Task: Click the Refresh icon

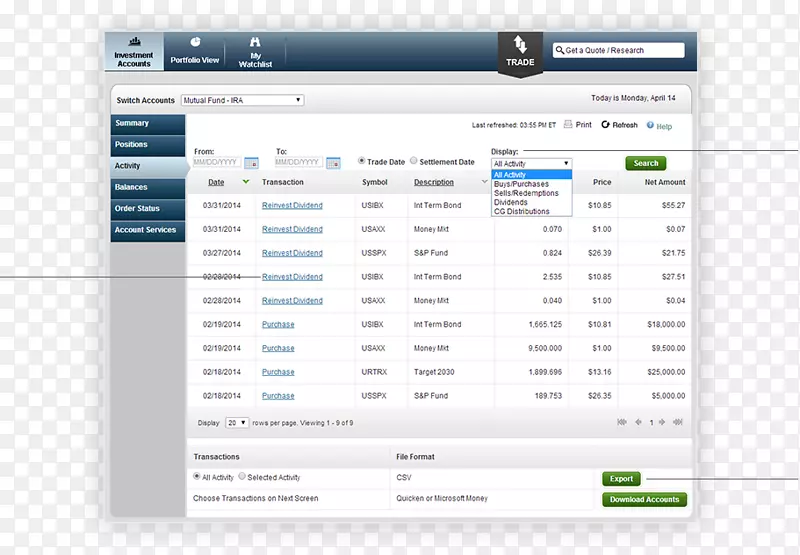Action: pos(605,125)
